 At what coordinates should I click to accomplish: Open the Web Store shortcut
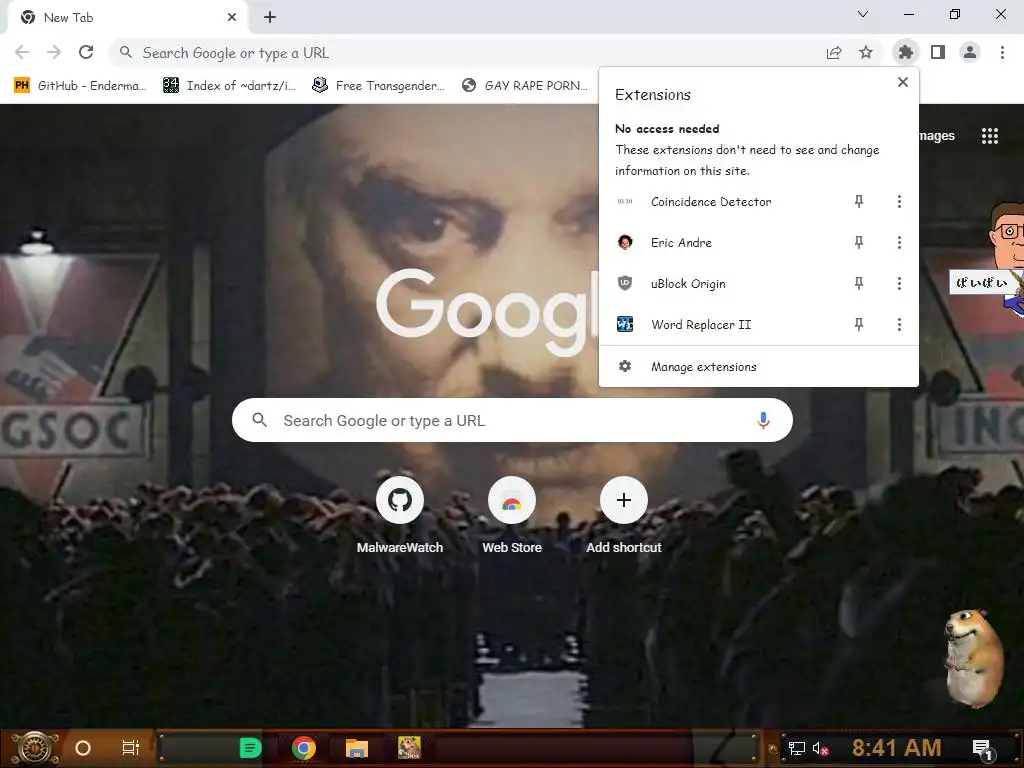pyautogui.click(x=512, y=516)
